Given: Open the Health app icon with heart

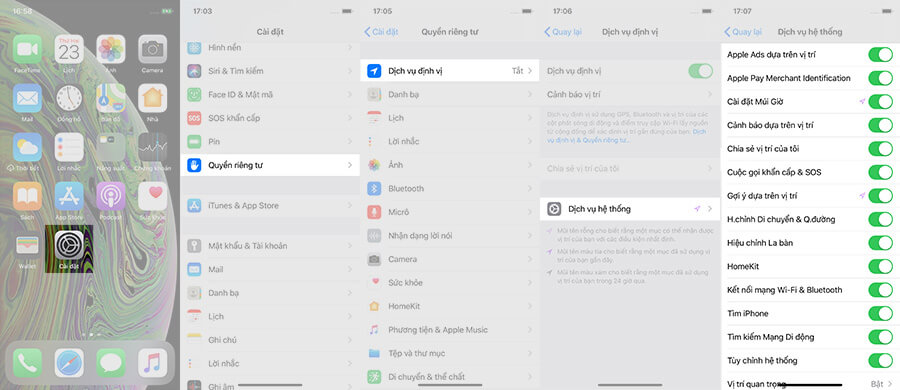Looking at the screenshot, I should [153, 196].
